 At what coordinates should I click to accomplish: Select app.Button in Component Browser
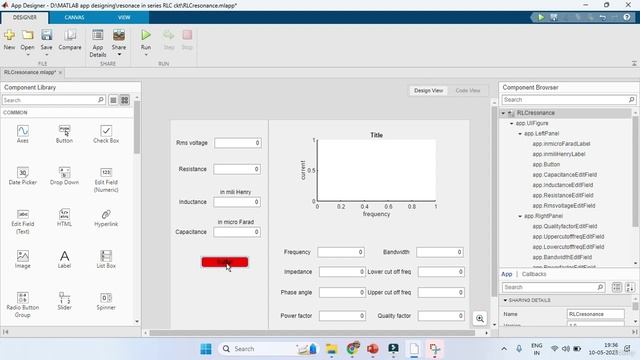click(546, 164)
